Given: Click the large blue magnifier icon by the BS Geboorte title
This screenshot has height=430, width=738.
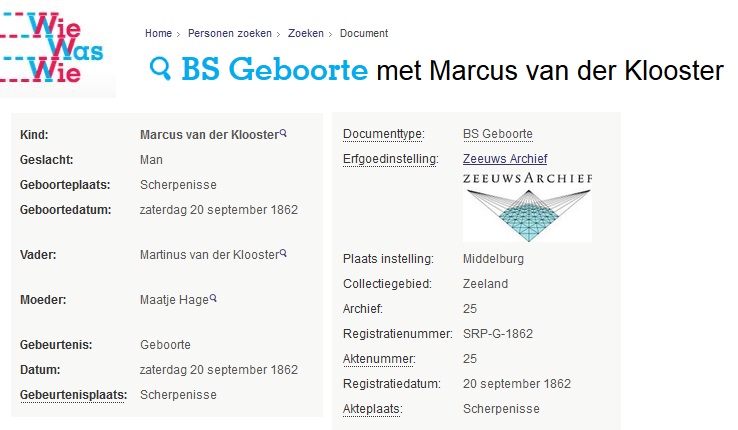Looking at the screenshot, I should (160, 69).
